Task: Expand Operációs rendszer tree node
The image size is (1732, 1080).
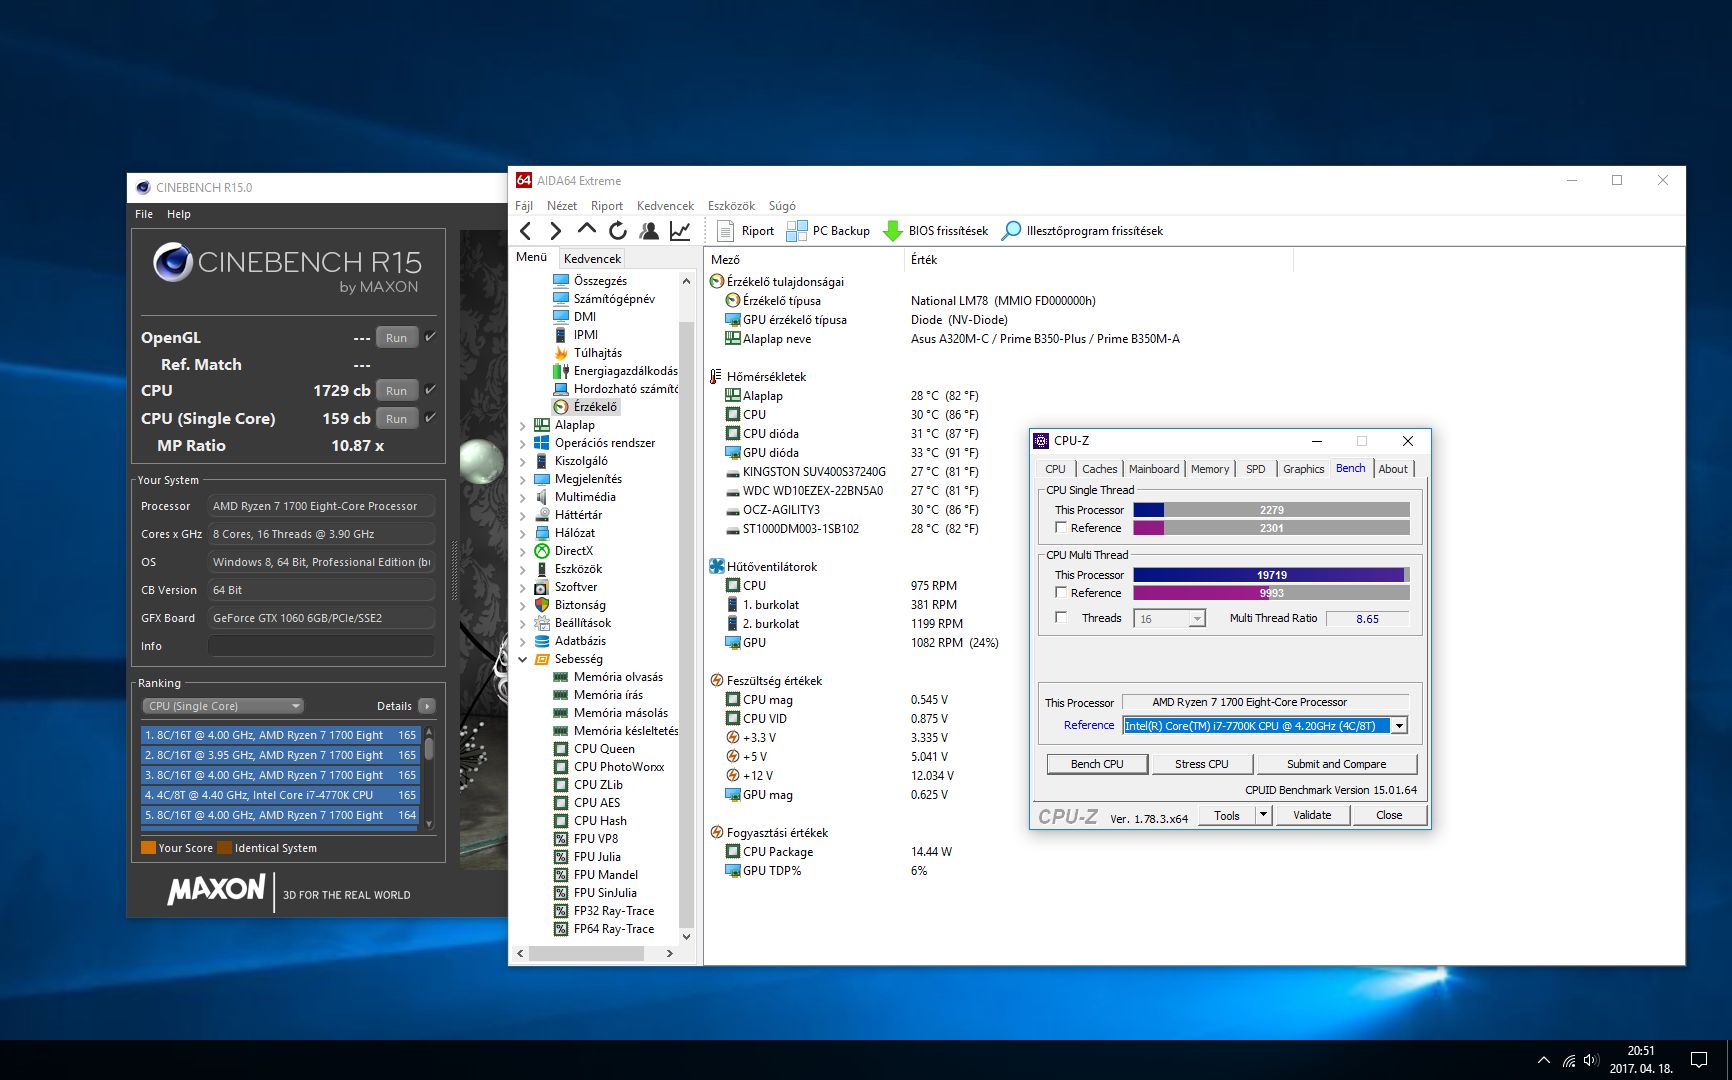Action: [522, 443]
